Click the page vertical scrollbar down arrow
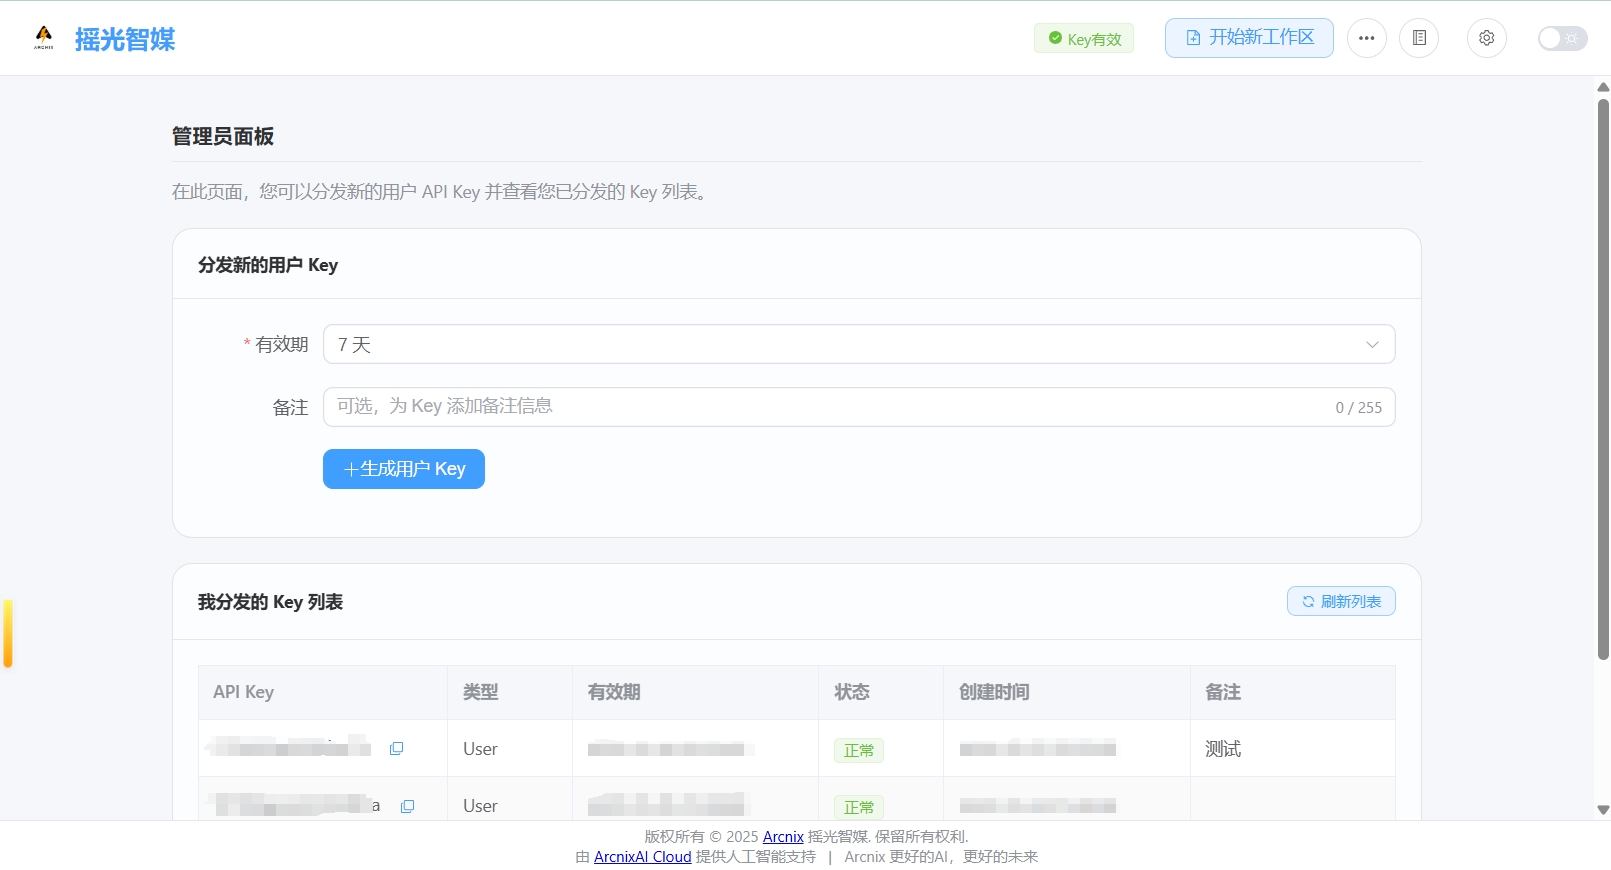1611x870 pixels. (x=1603, y=810)
